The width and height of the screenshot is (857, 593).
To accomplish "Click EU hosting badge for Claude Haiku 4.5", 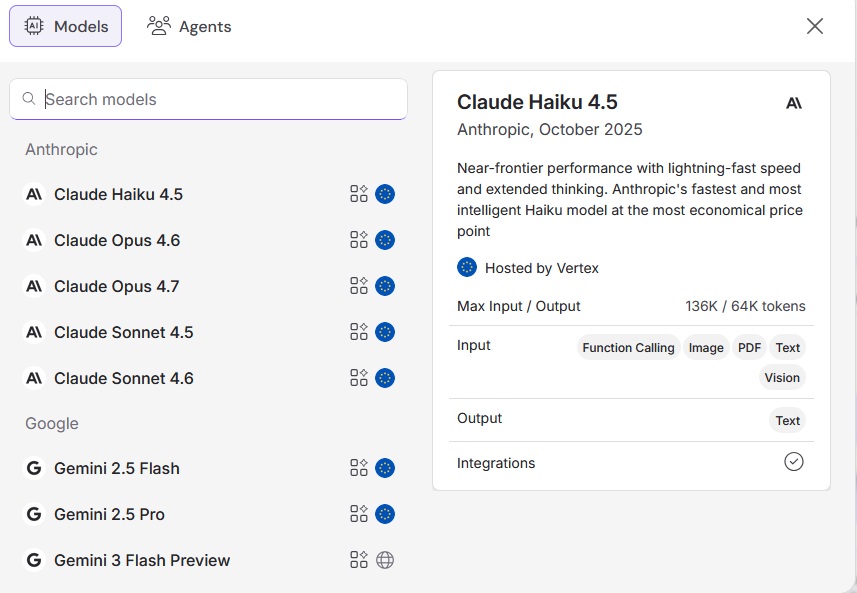I will coord(385,194).
